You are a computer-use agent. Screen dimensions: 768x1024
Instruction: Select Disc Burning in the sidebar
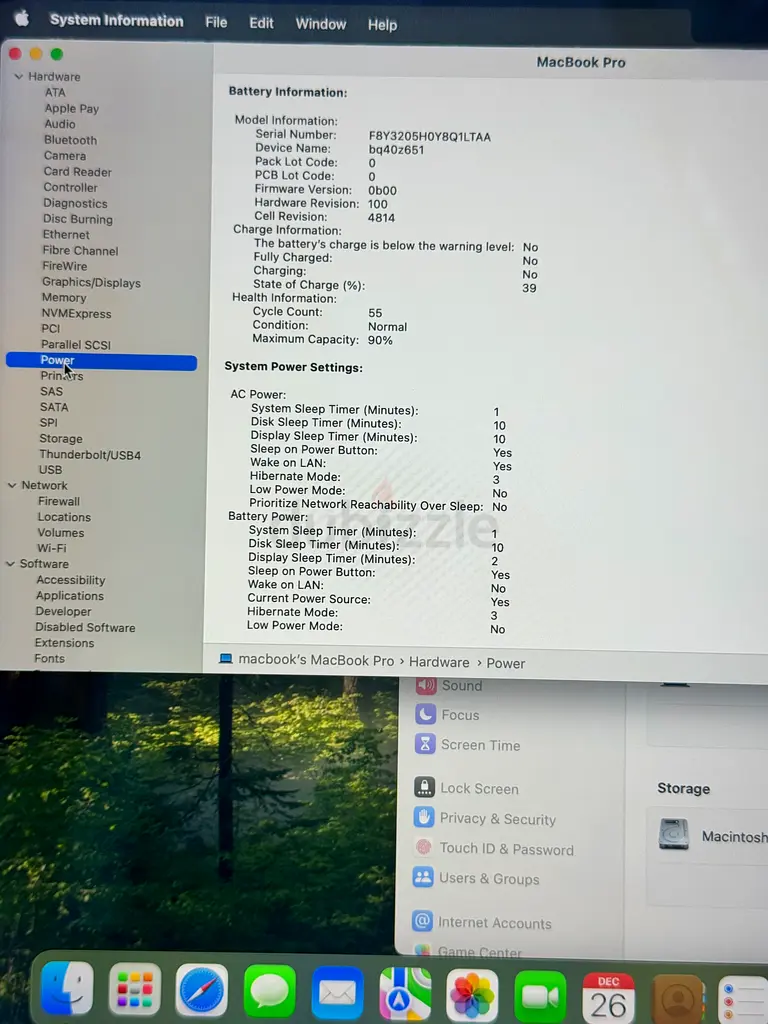[78, 219]
